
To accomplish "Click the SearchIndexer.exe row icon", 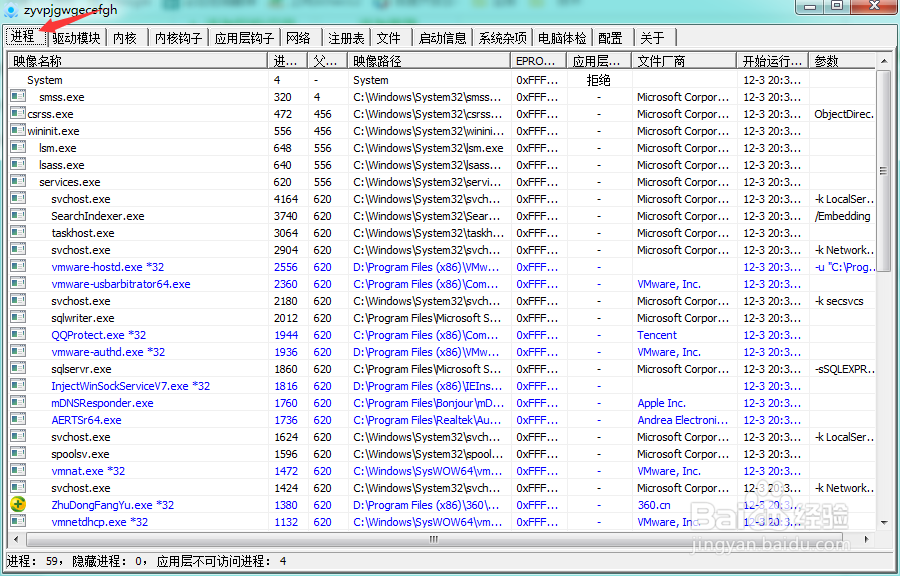I will click(x=18, y=215).
